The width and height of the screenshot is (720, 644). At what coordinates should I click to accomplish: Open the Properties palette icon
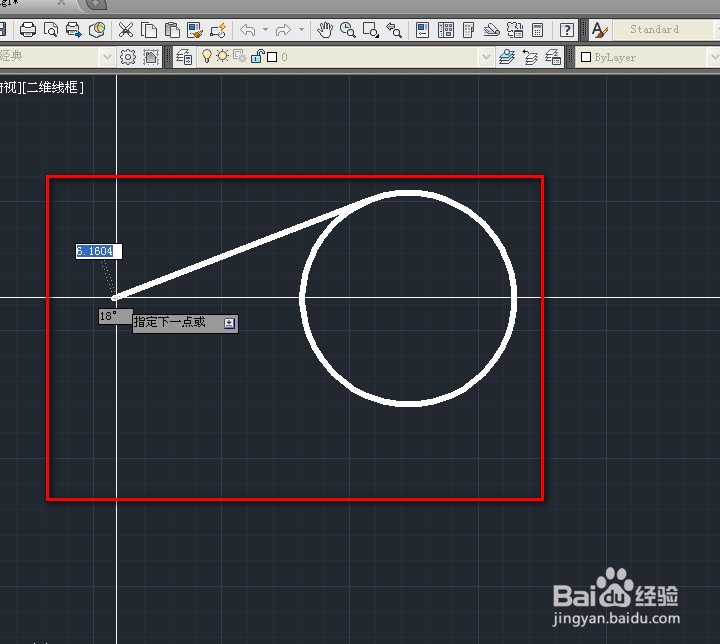[422, 30]
